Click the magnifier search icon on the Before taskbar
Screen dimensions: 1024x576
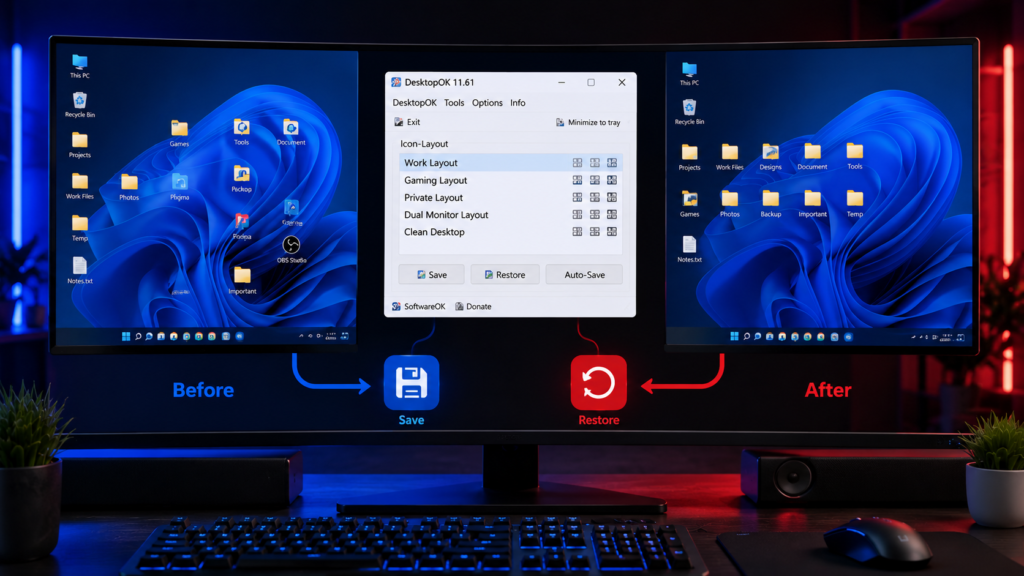click(138, 336)
